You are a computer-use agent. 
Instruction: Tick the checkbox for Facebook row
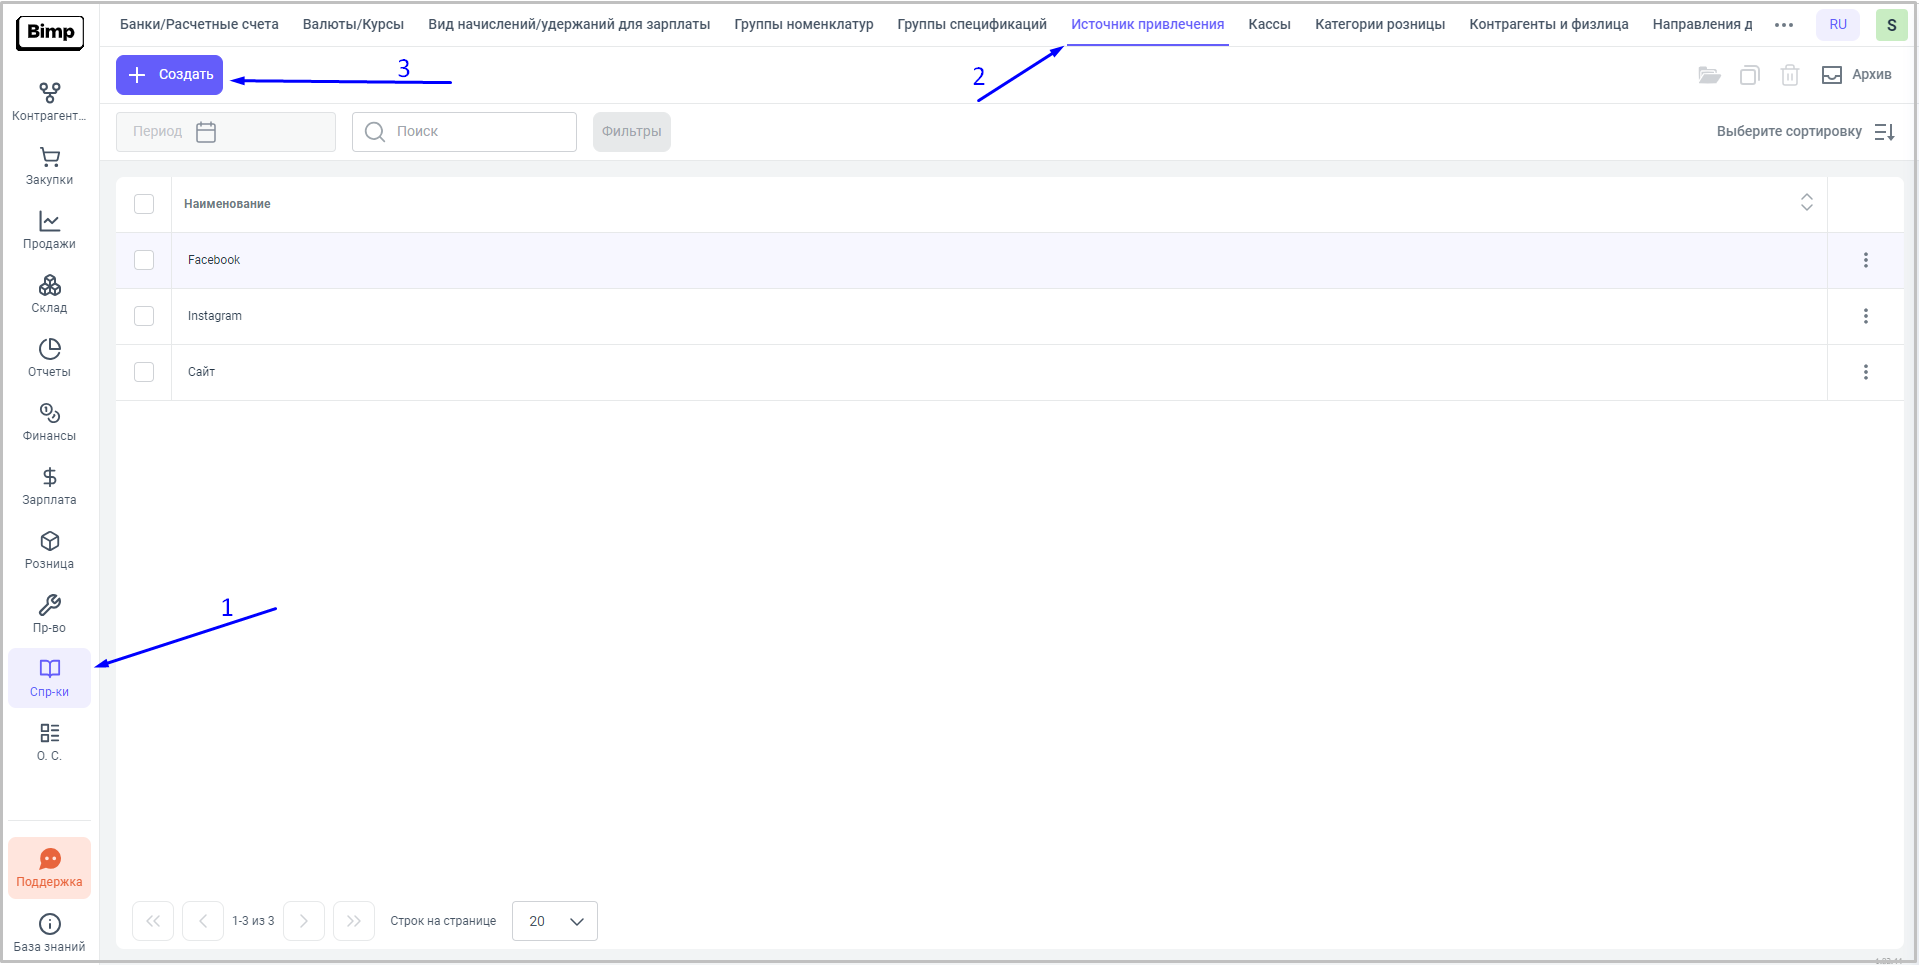(144, 260)
